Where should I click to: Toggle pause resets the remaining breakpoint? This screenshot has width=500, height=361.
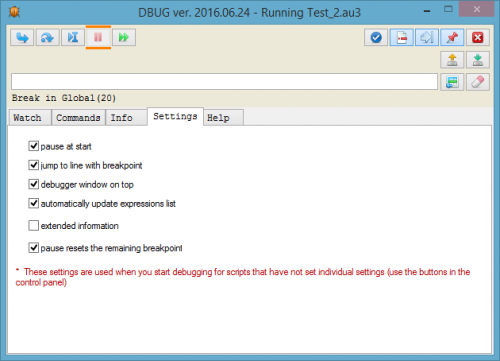tap(33, 248)
